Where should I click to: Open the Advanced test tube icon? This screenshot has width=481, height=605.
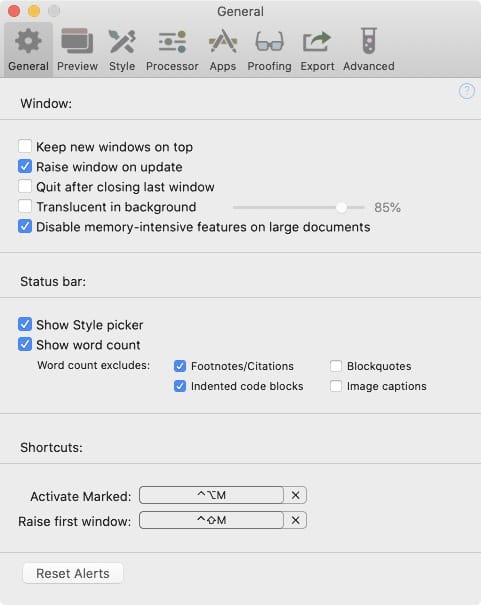pyautogui.click(x=369, y=50)
